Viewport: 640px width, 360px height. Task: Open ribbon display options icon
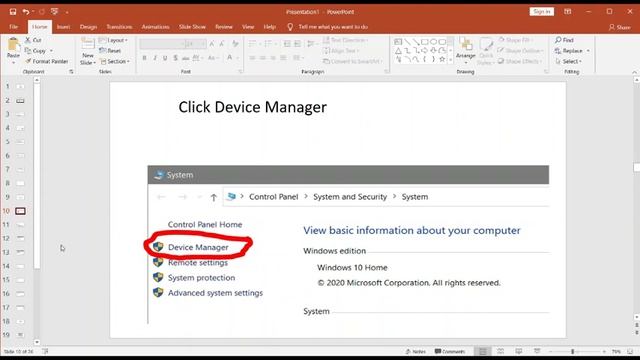tap(568, 12)
